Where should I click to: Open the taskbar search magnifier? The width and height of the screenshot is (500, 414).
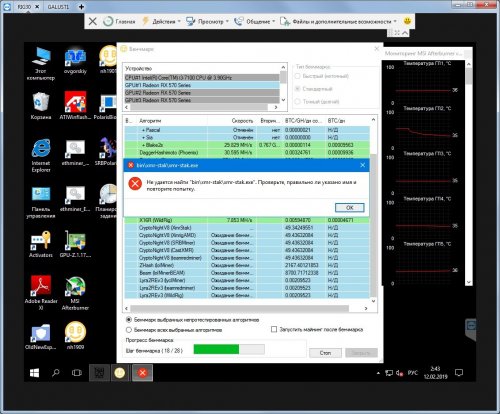[56, 373]
